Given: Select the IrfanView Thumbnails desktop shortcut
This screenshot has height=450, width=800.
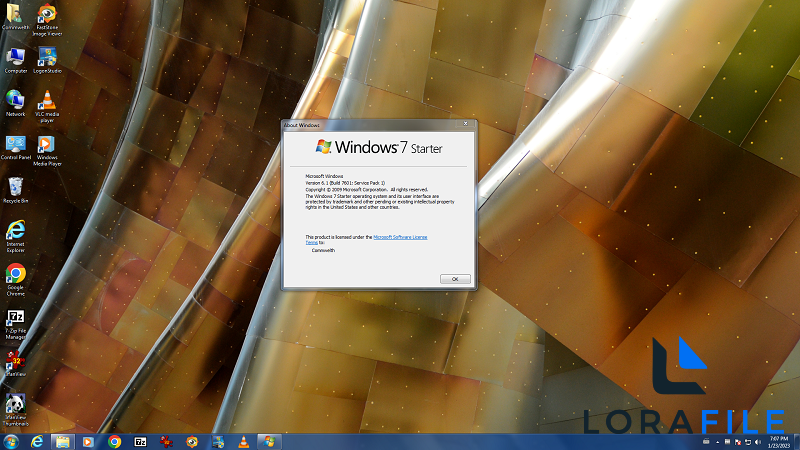Looking at the screenshot, I should (15, 409).
